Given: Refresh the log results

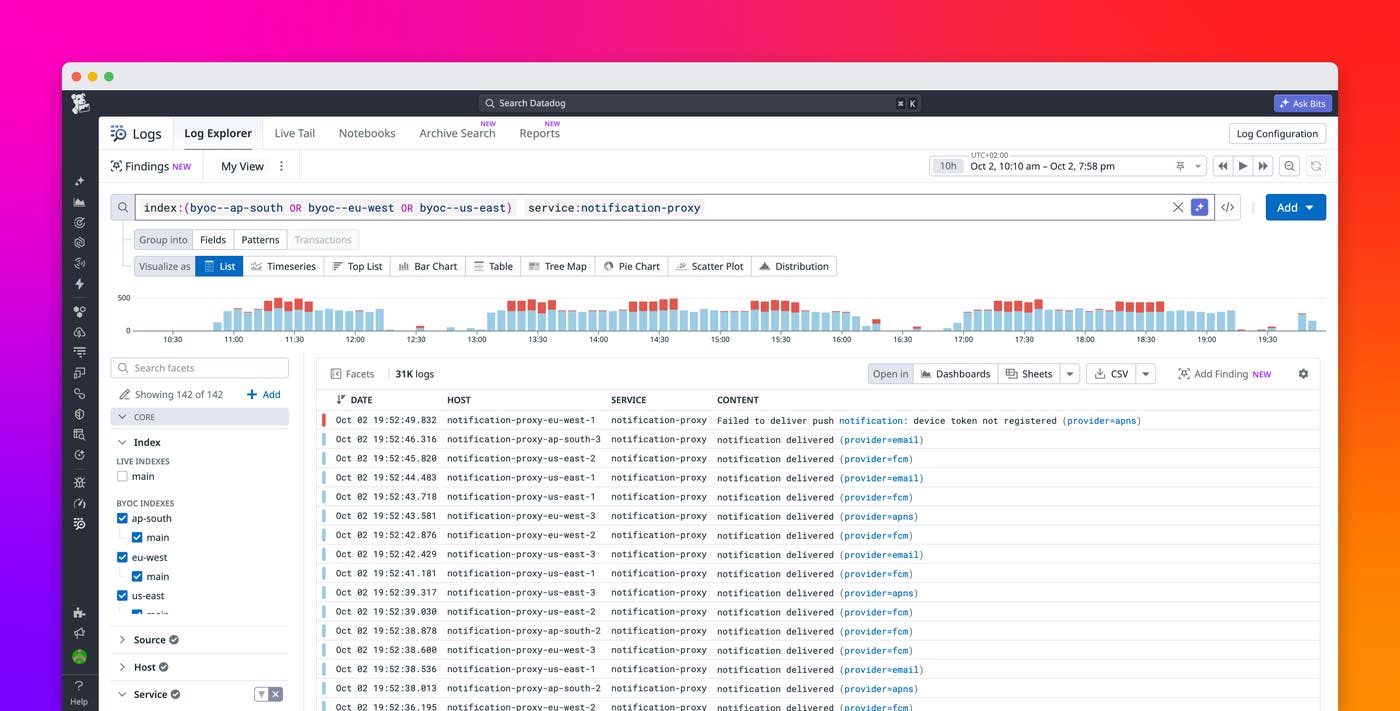Looking at the screenshot, I should tap(1316, 166).
